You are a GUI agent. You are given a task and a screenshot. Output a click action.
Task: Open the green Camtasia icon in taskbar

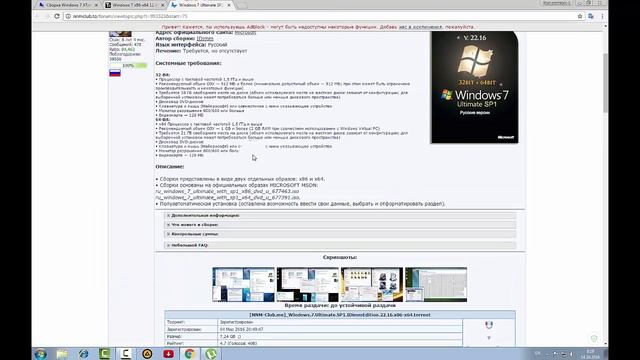pos(104,354)
